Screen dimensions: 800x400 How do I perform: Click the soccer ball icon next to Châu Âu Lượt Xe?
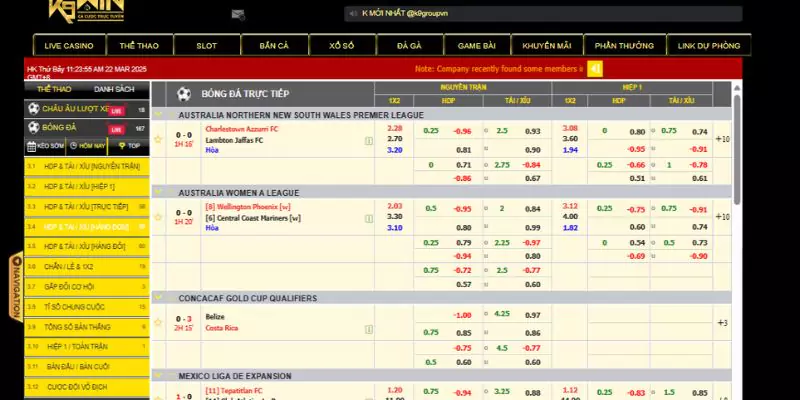tap(33, 109)
